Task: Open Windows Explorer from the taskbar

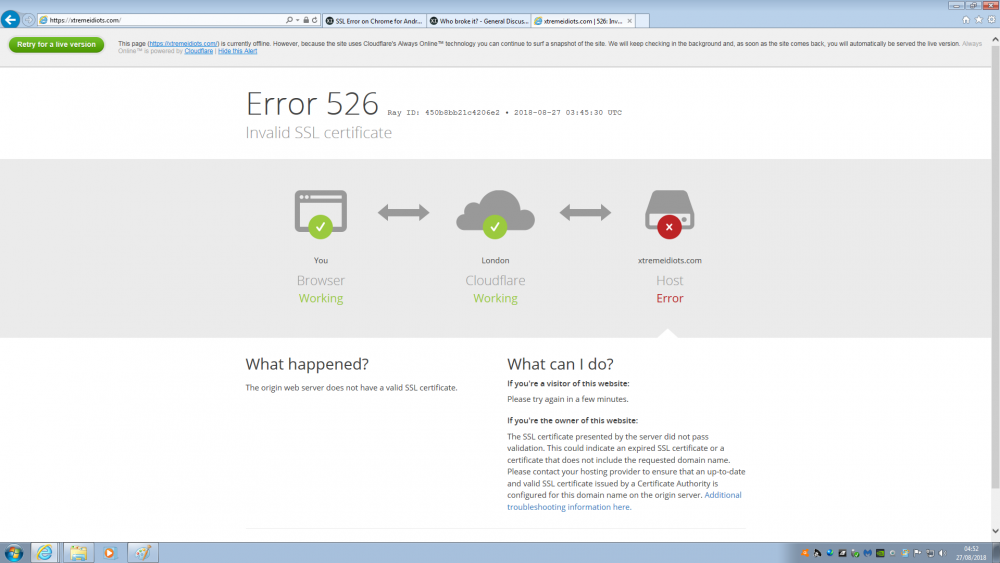Action: (77, 552)
